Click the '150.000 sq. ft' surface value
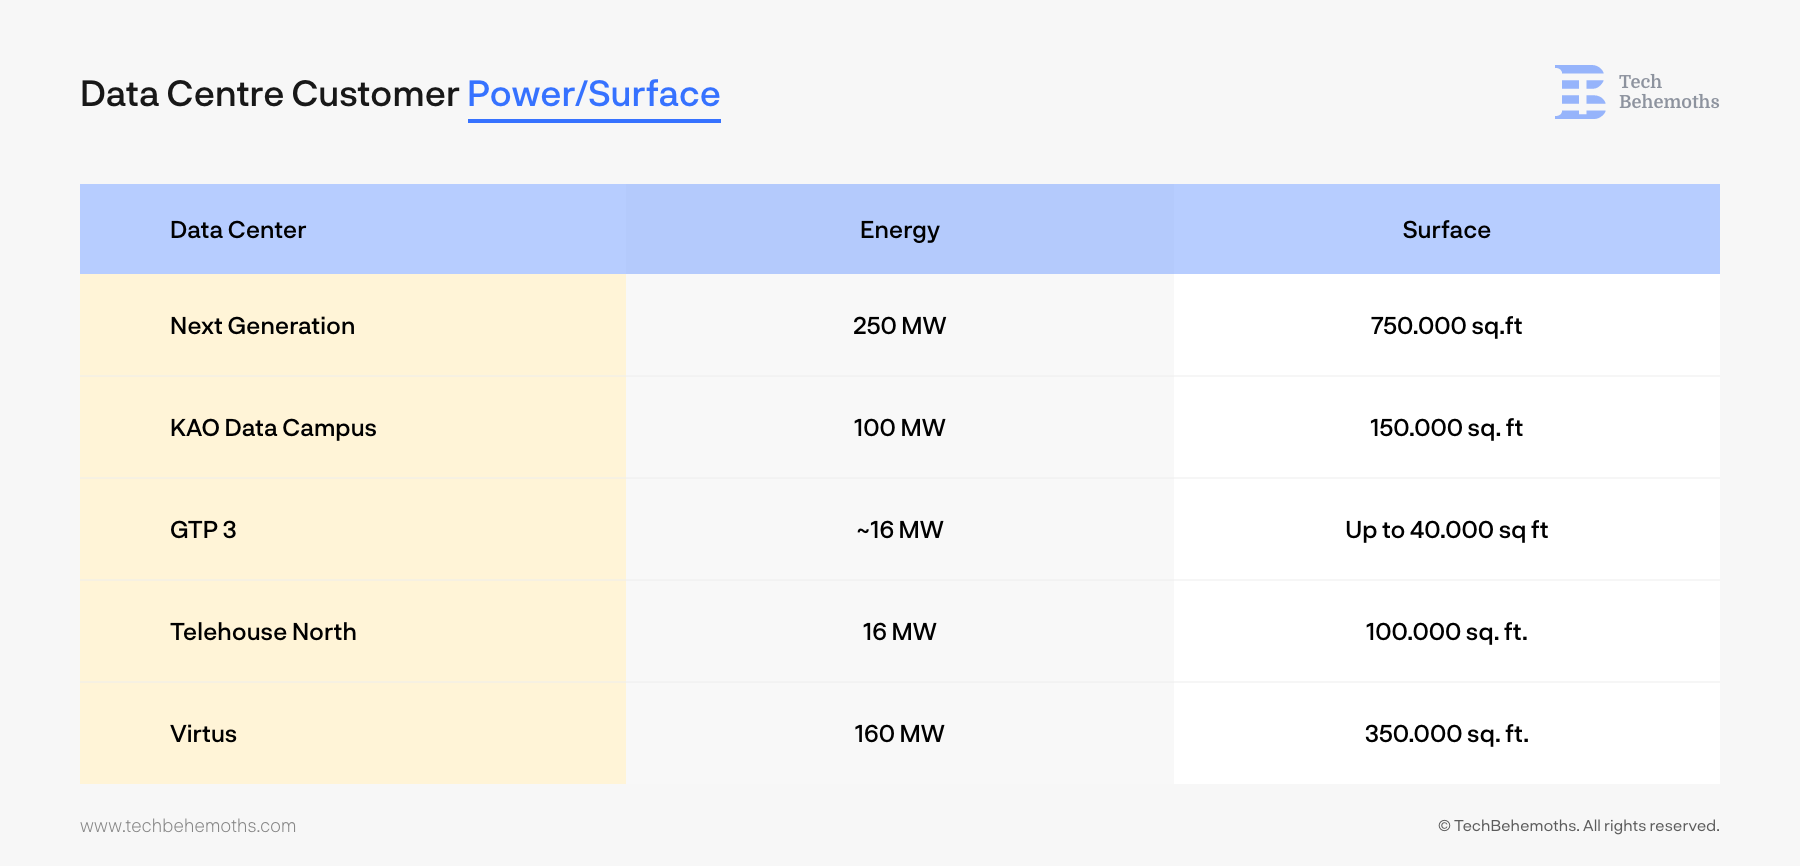1800x866 pixels. [1446, 428]
